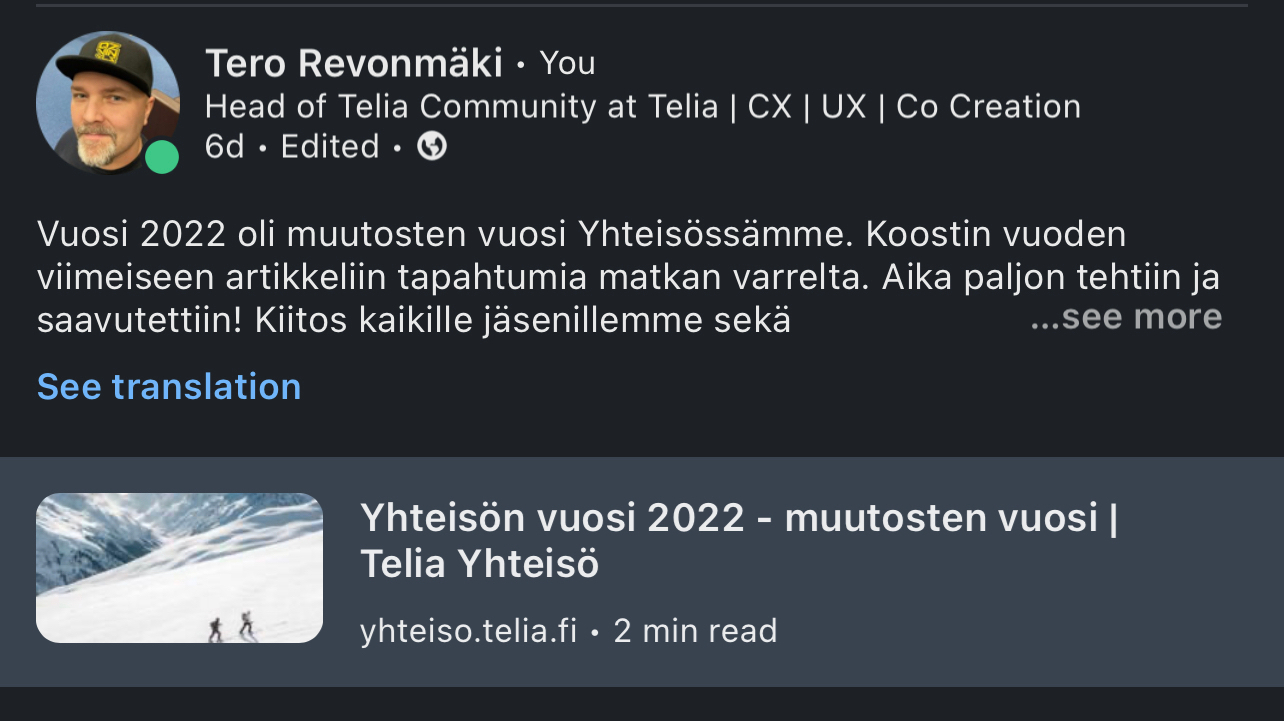1284x721 pixels.
Task: Expand post text with "...see more"
Action: (x=1126, y=317)
